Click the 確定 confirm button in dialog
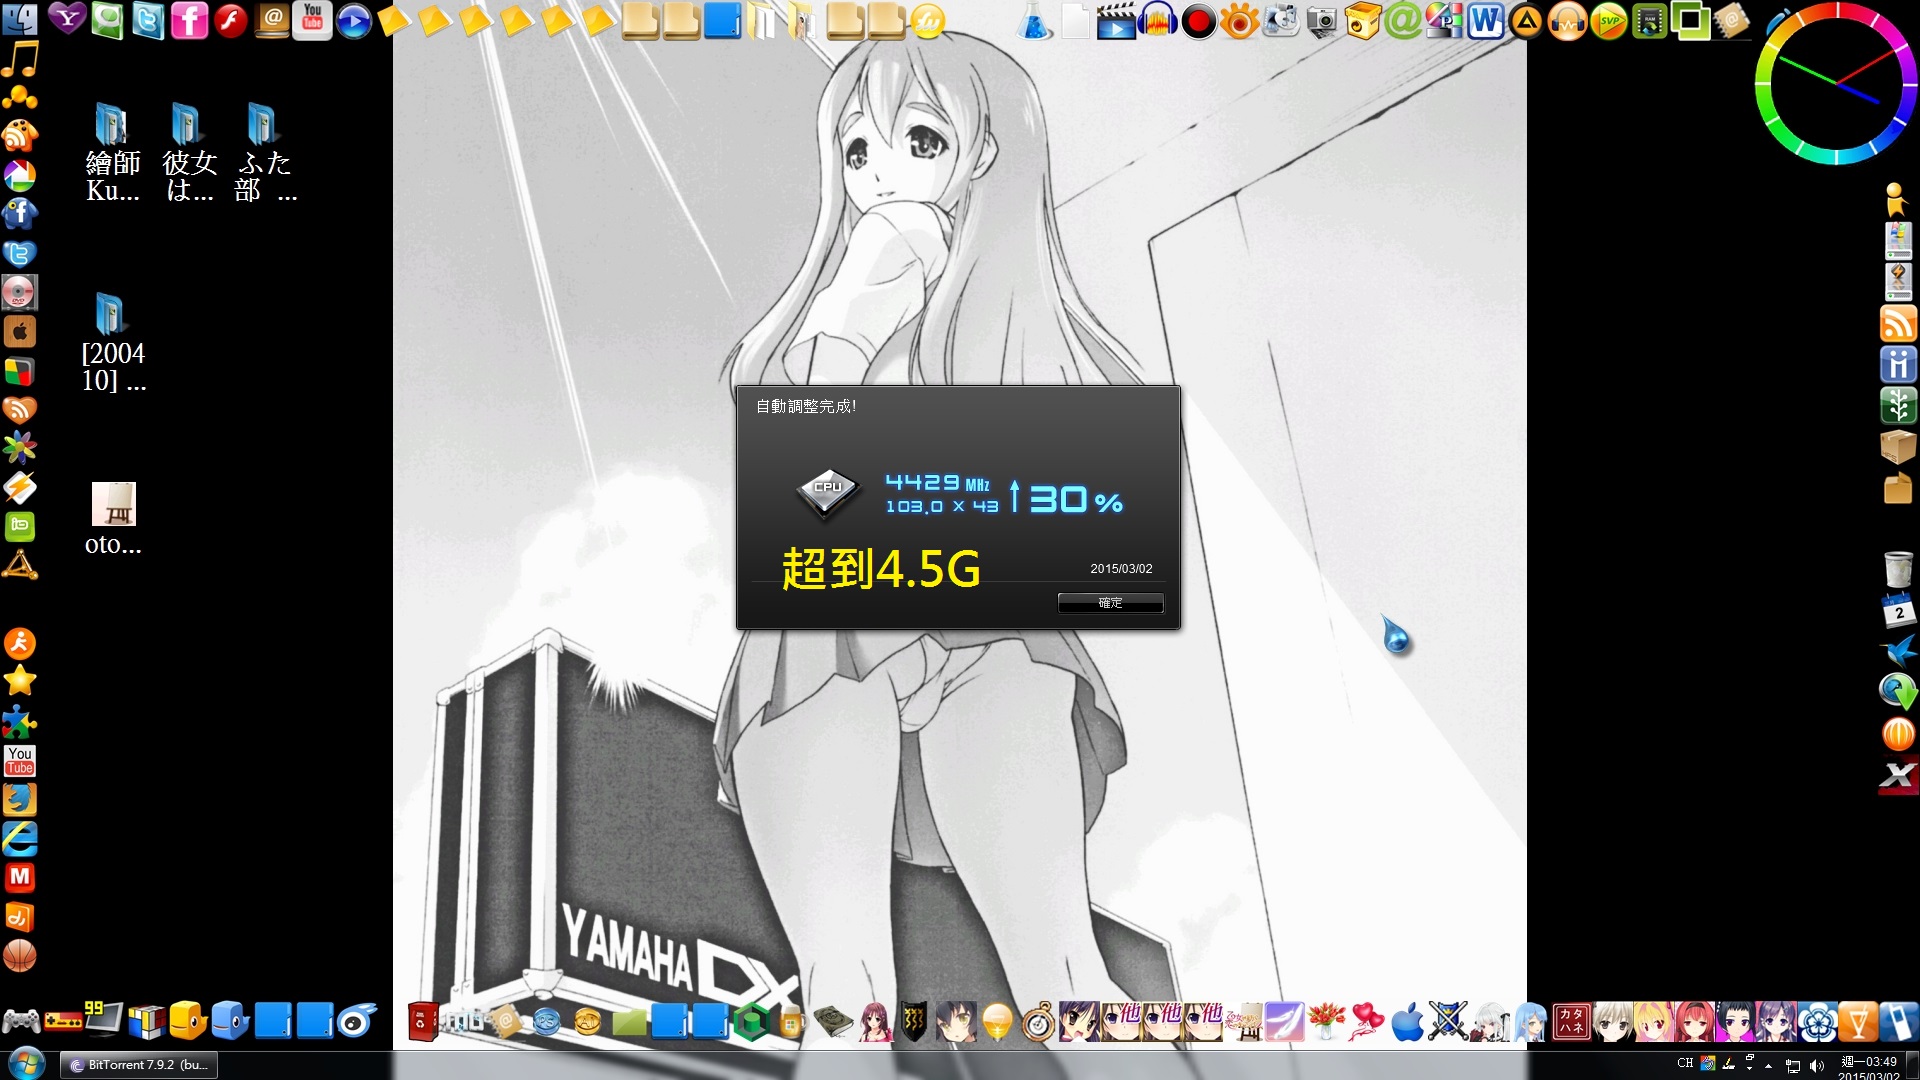This screenshot has height=1080, width=1920. click(1110, 603)
